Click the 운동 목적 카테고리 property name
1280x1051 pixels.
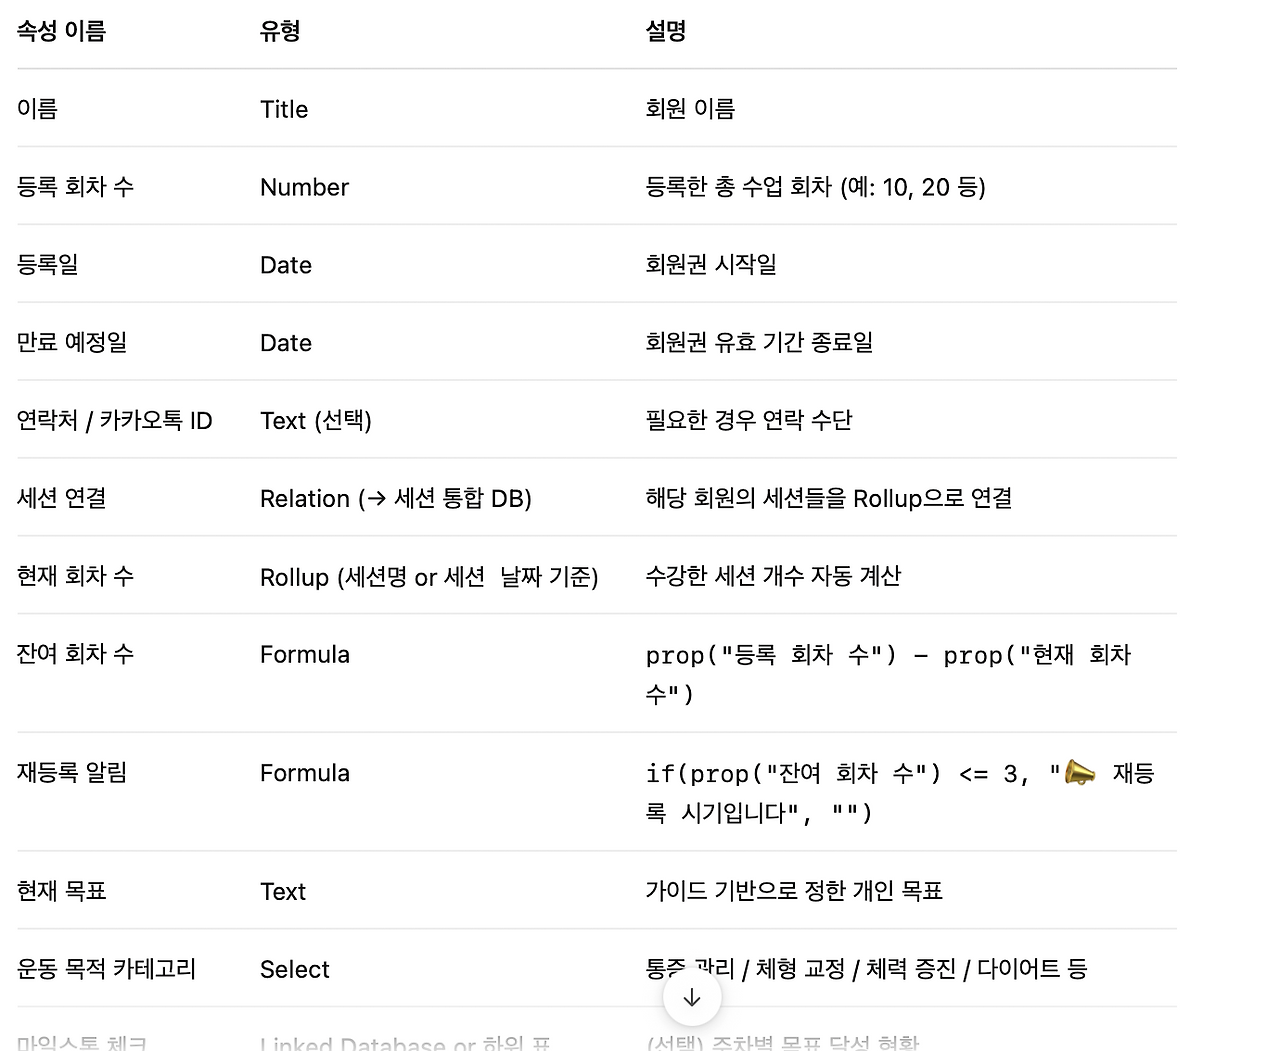point(107,969)
